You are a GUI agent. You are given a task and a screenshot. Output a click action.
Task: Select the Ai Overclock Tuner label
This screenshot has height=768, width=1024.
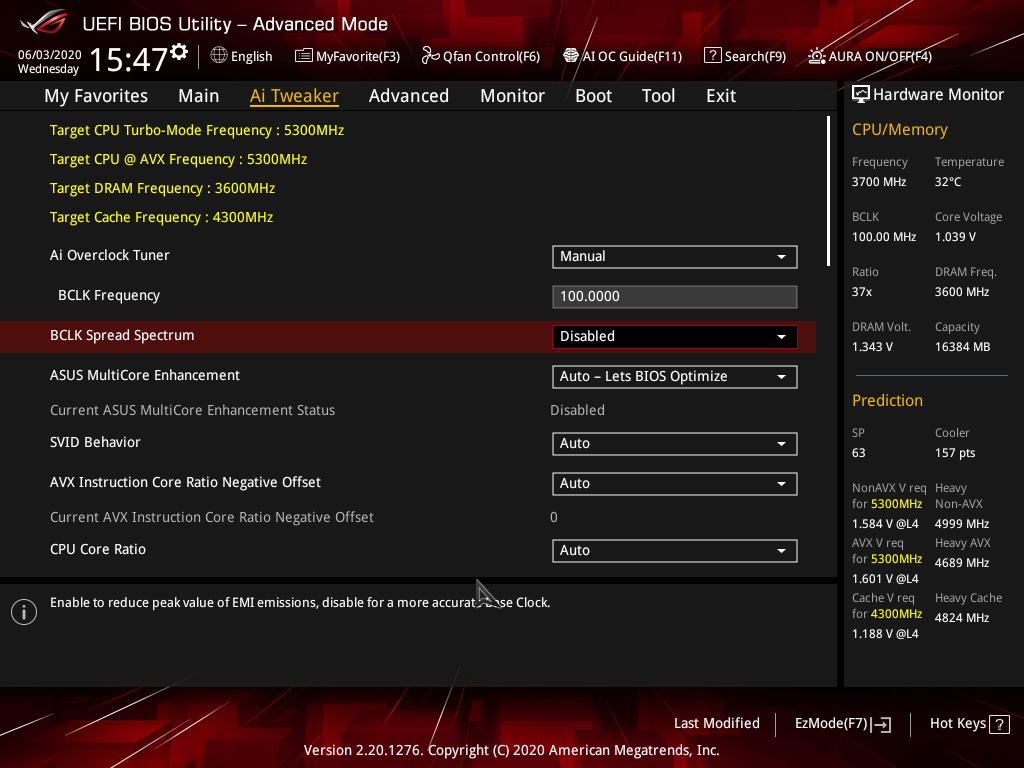[x=110, y=255]
